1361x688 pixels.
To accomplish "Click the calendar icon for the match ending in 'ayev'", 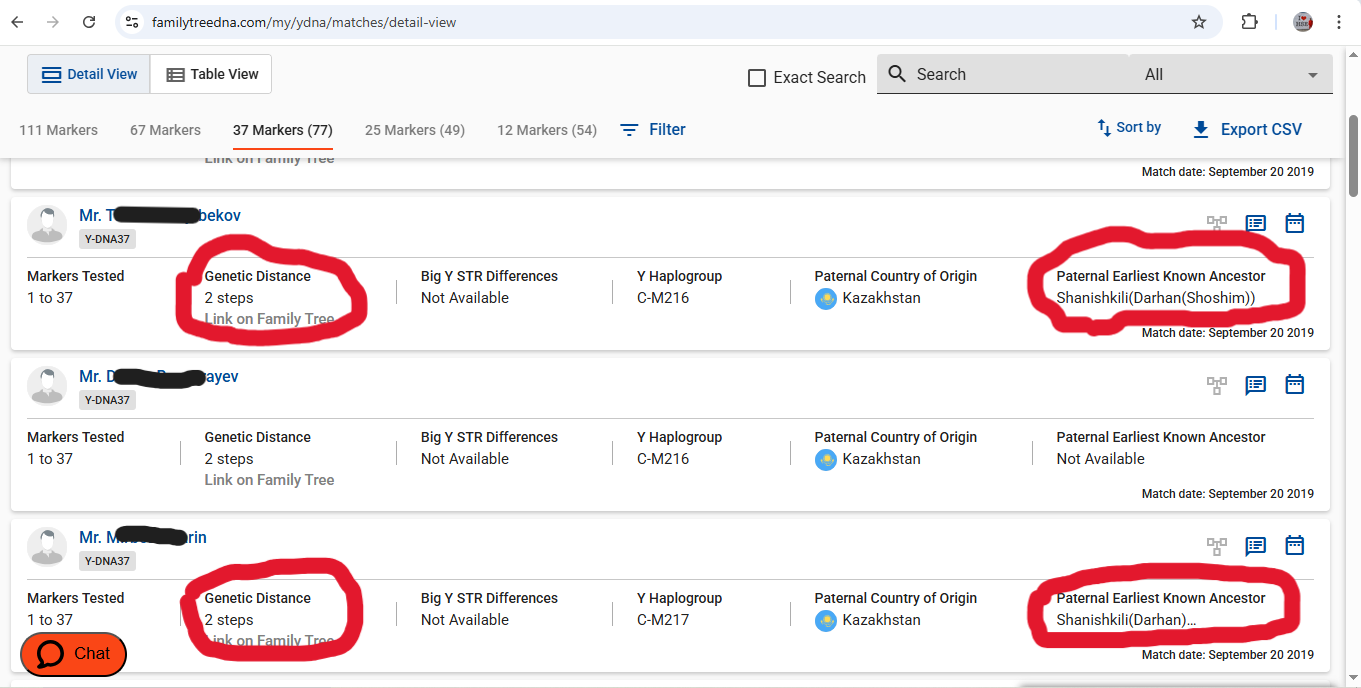I will 1295,384.
